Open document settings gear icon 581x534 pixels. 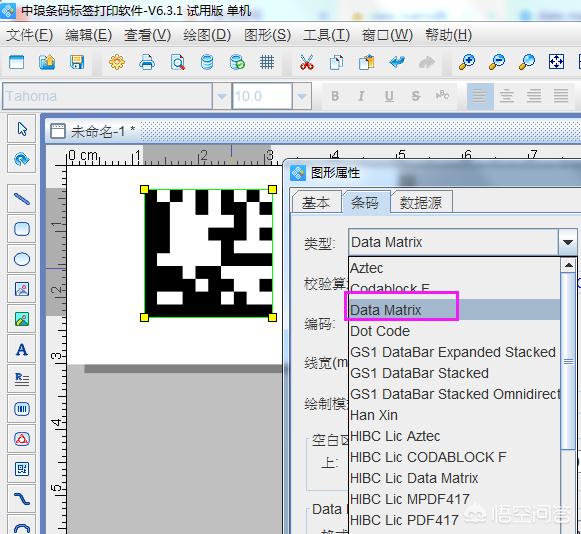(117, 62)
